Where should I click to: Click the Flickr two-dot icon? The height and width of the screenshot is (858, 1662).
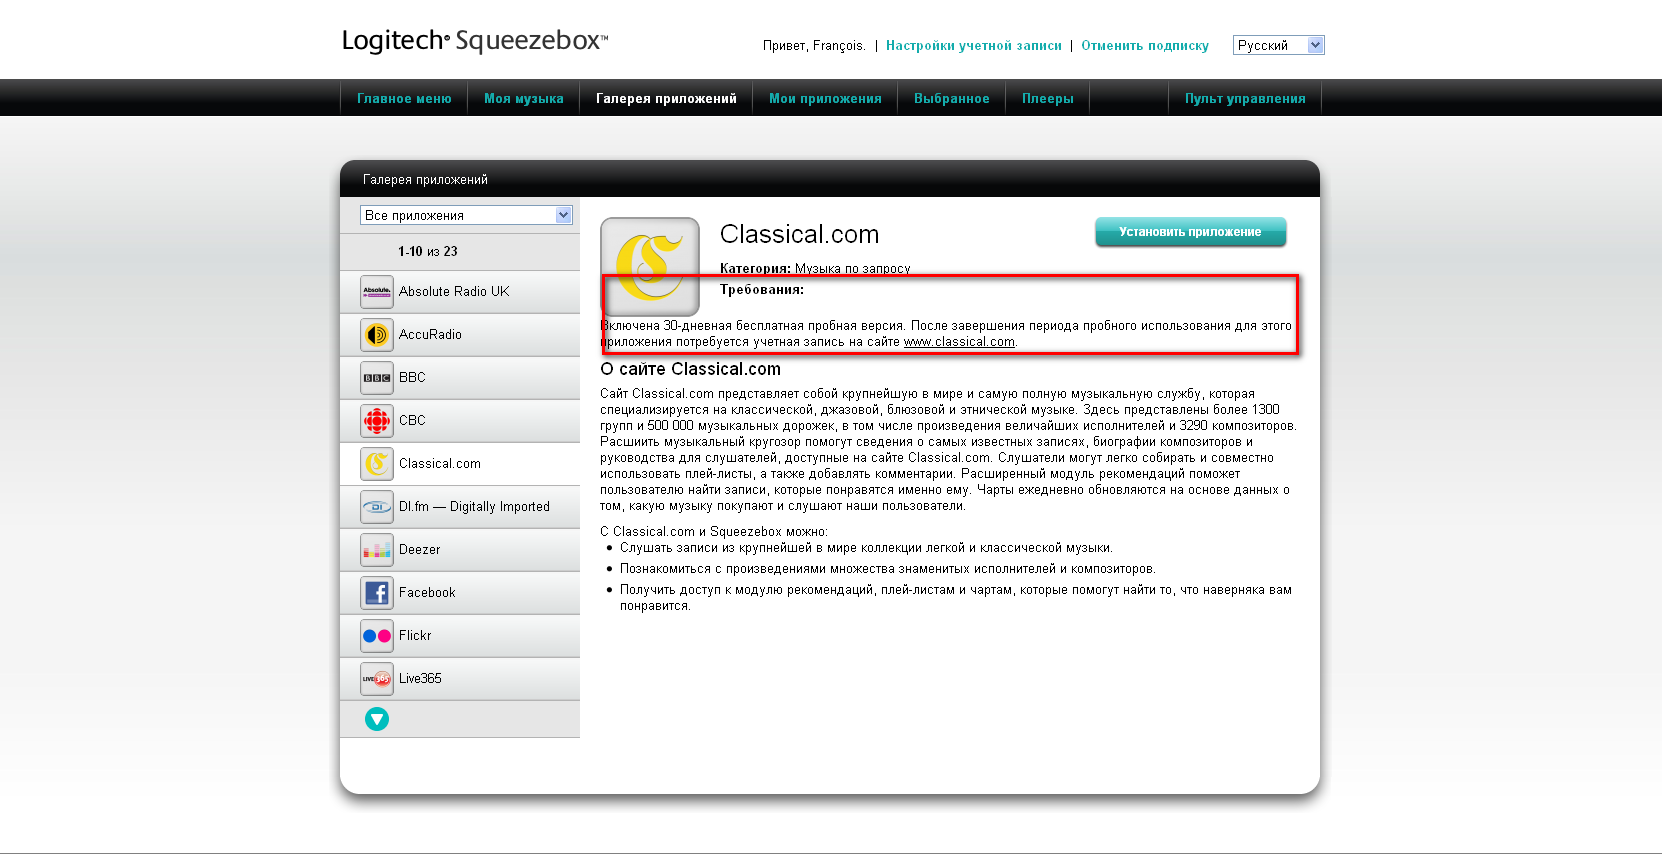tap(377, 636)
